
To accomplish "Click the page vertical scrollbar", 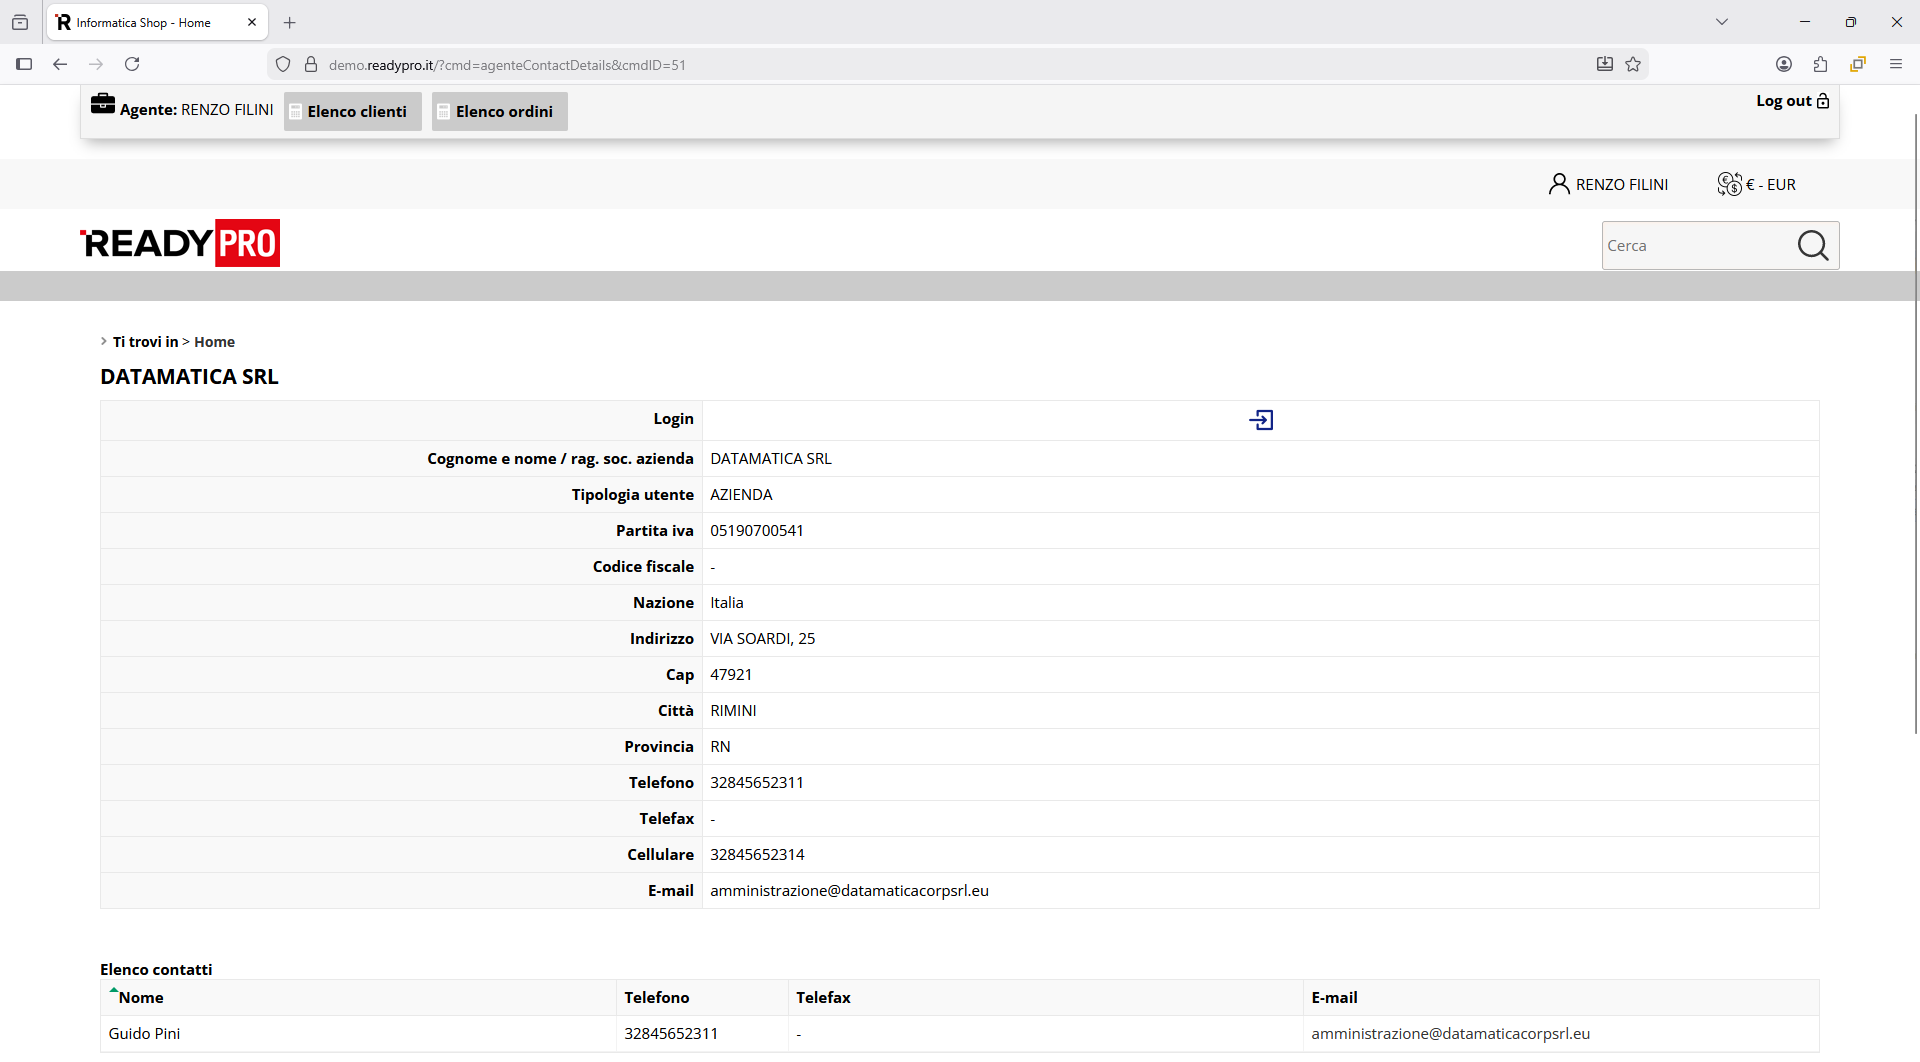I will [x=1915, y=424].
